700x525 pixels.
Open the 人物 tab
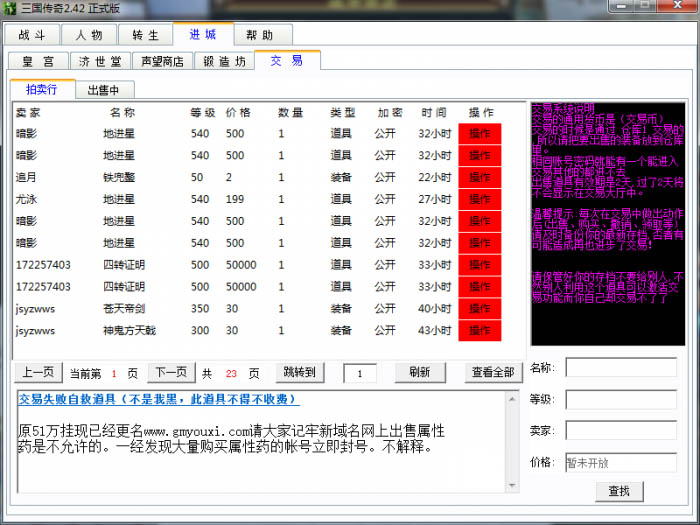(x=88, y=35)
